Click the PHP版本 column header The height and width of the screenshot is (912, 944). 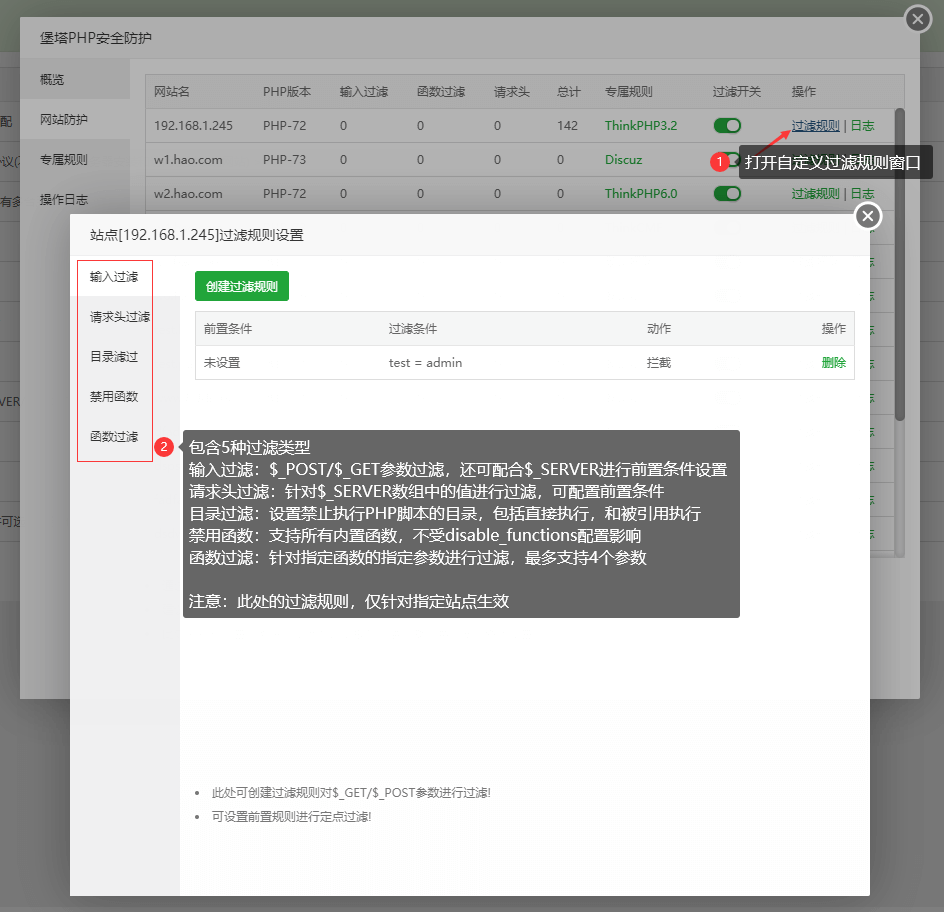pos(287,92)
